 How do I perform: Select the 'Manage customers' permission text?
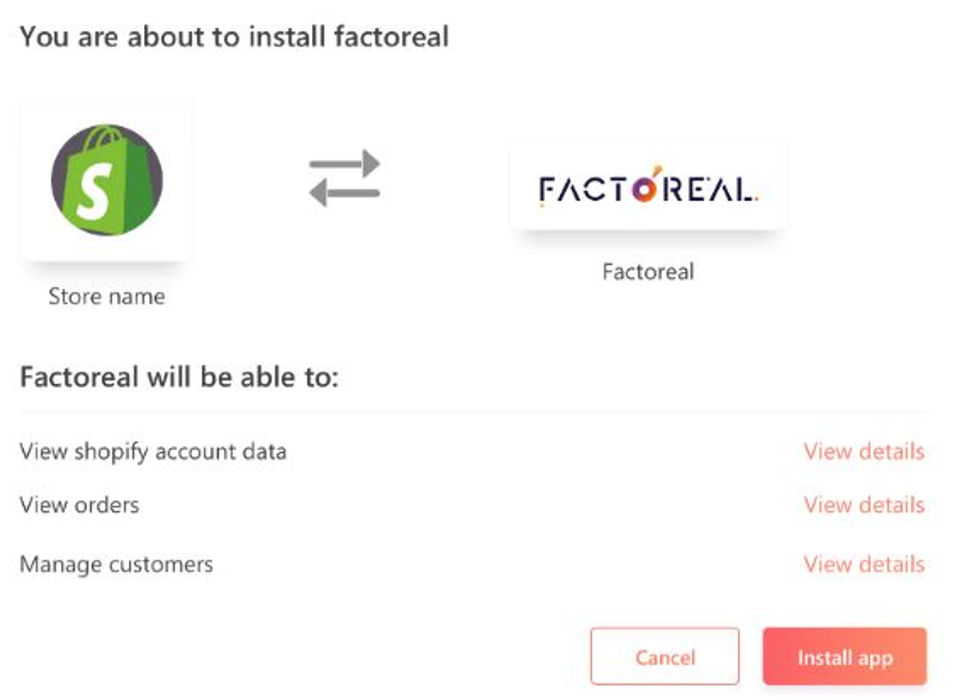tap(116, 564)
